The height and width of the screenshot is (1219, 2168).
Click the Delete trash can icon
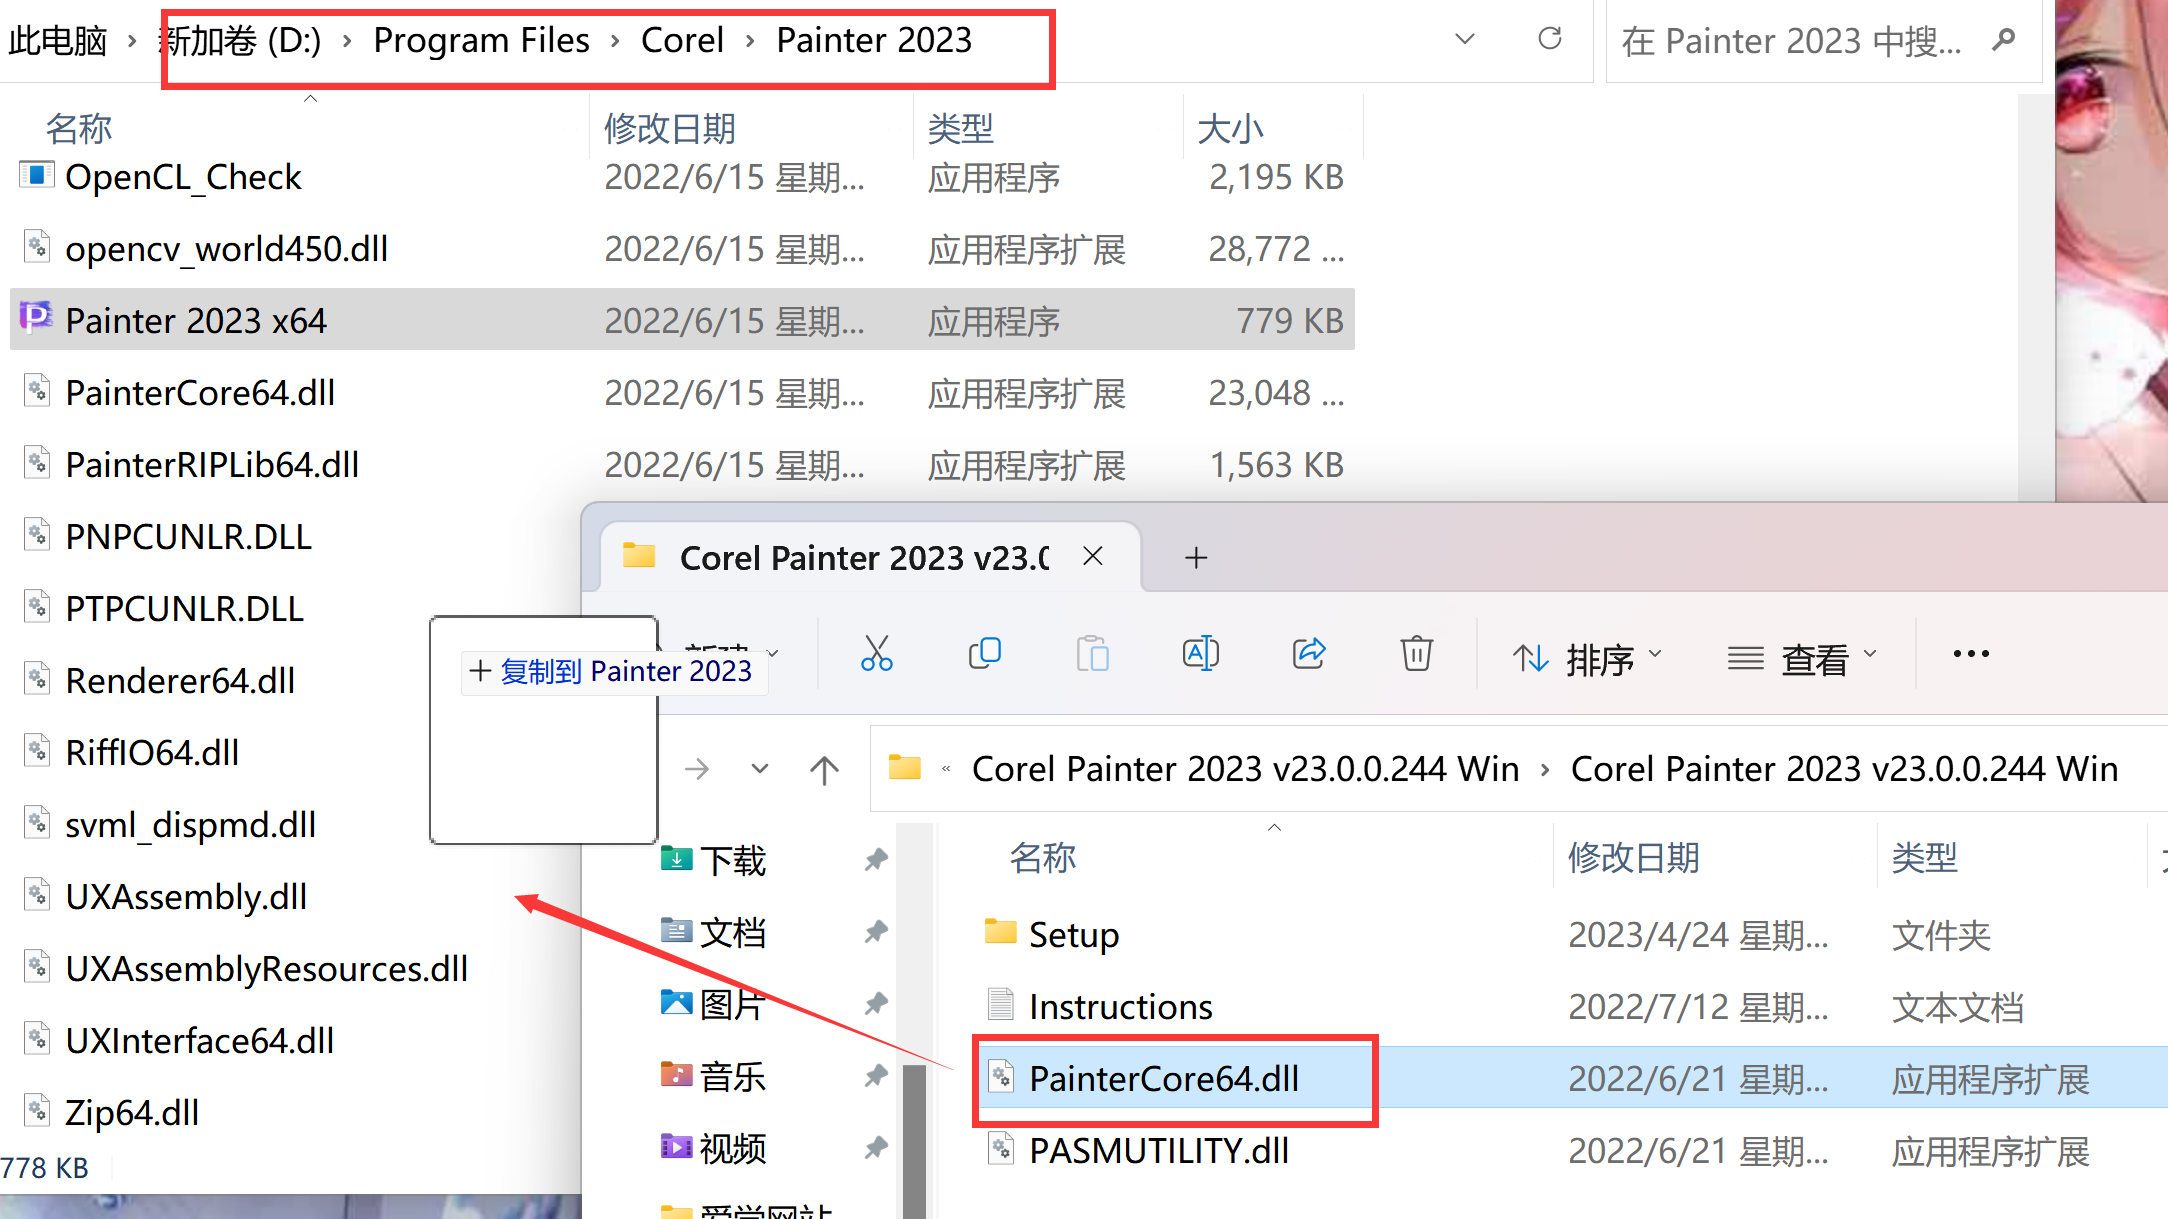click(x=1416, y=654)
